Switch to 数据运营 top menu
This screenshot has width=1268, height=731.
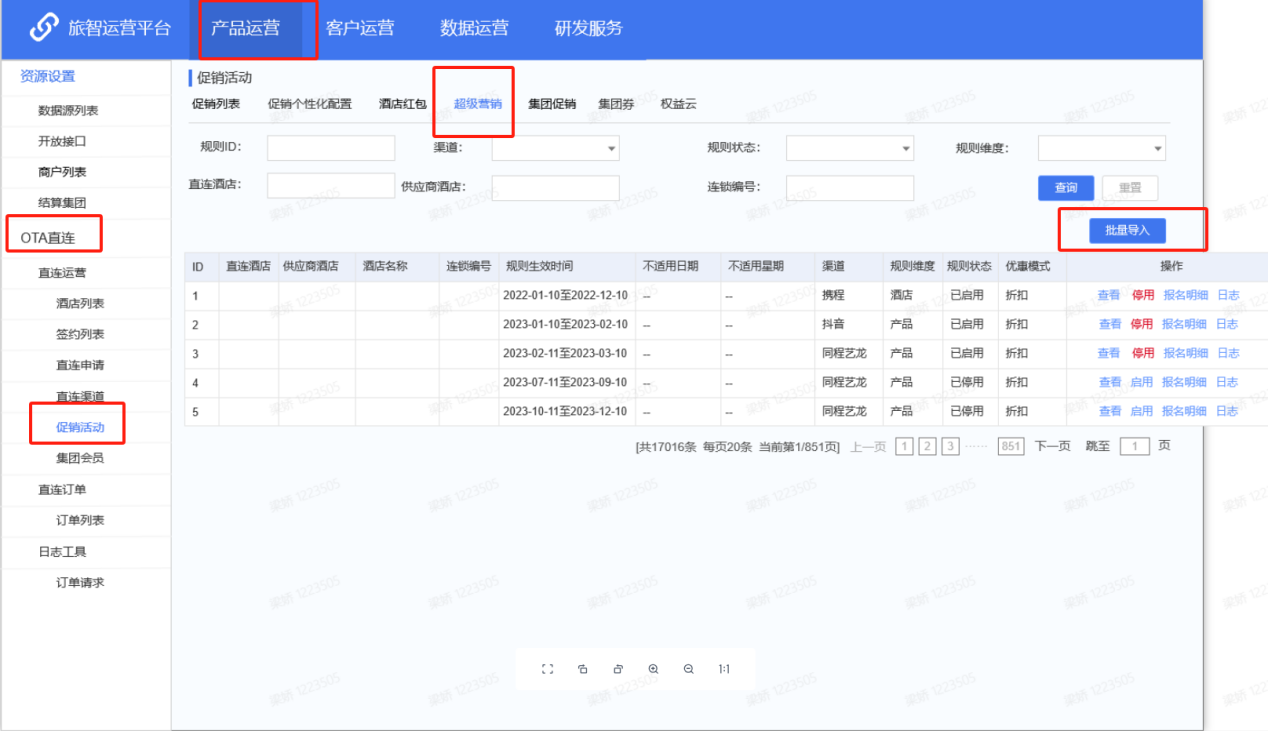click(474, 28)
